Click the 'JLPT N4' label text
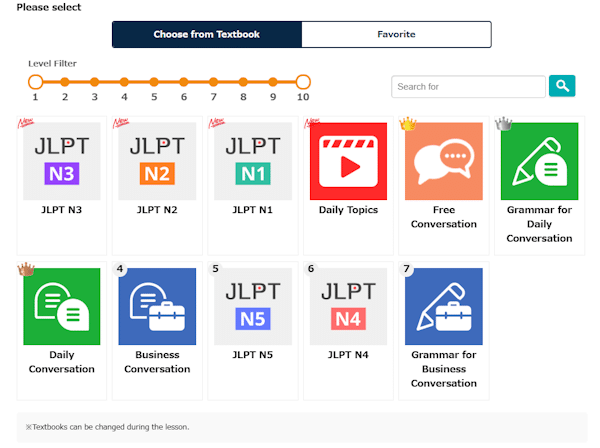This screenshot has width=600, height=448. click(x=348, y=355)
